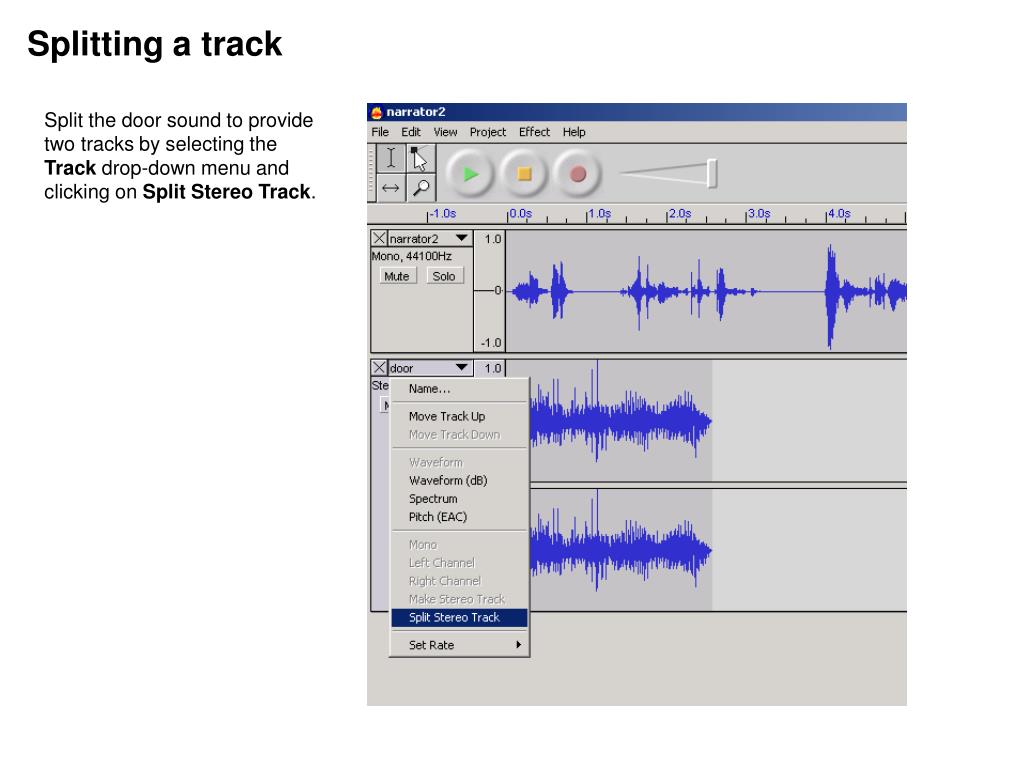Click the door track lower channel waveform

pos(718,550)
